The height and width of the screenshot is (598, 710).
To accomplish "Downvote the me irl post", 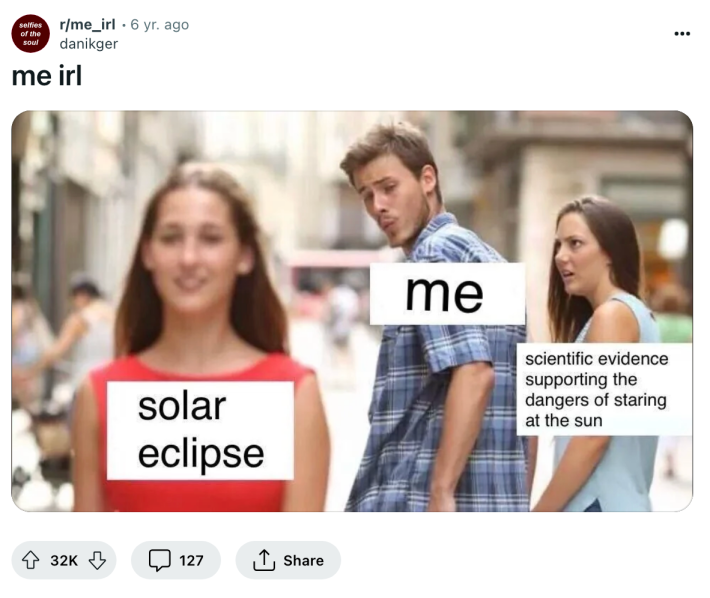I will coord(97,560).
